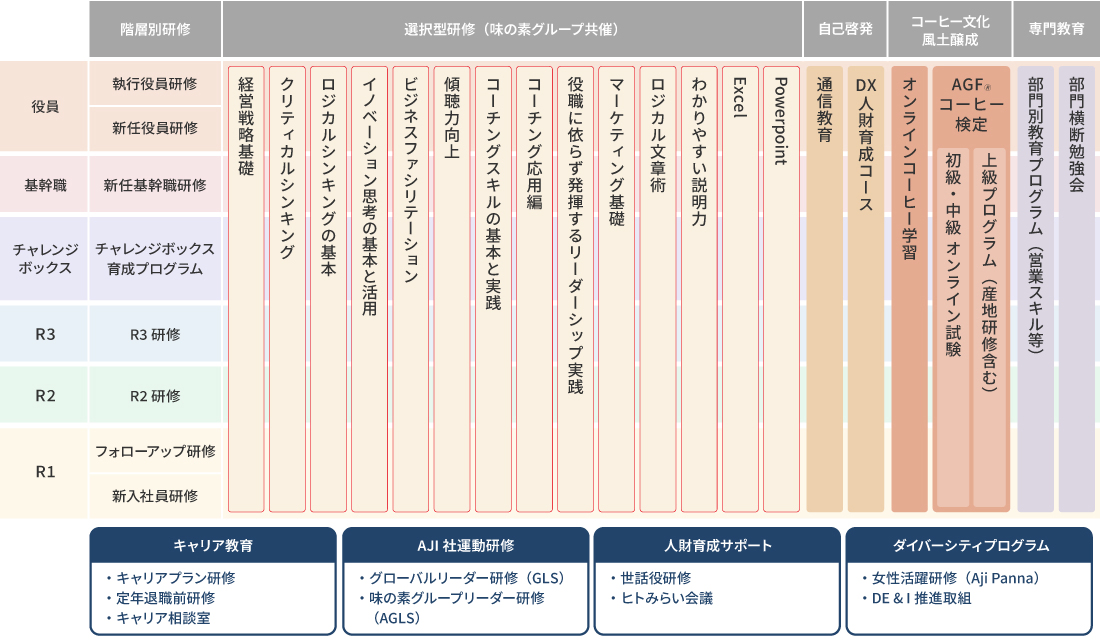Select the 経営戦略基礎 column
The height and width of the screenshot is (640, 1100).
[246, 289]
